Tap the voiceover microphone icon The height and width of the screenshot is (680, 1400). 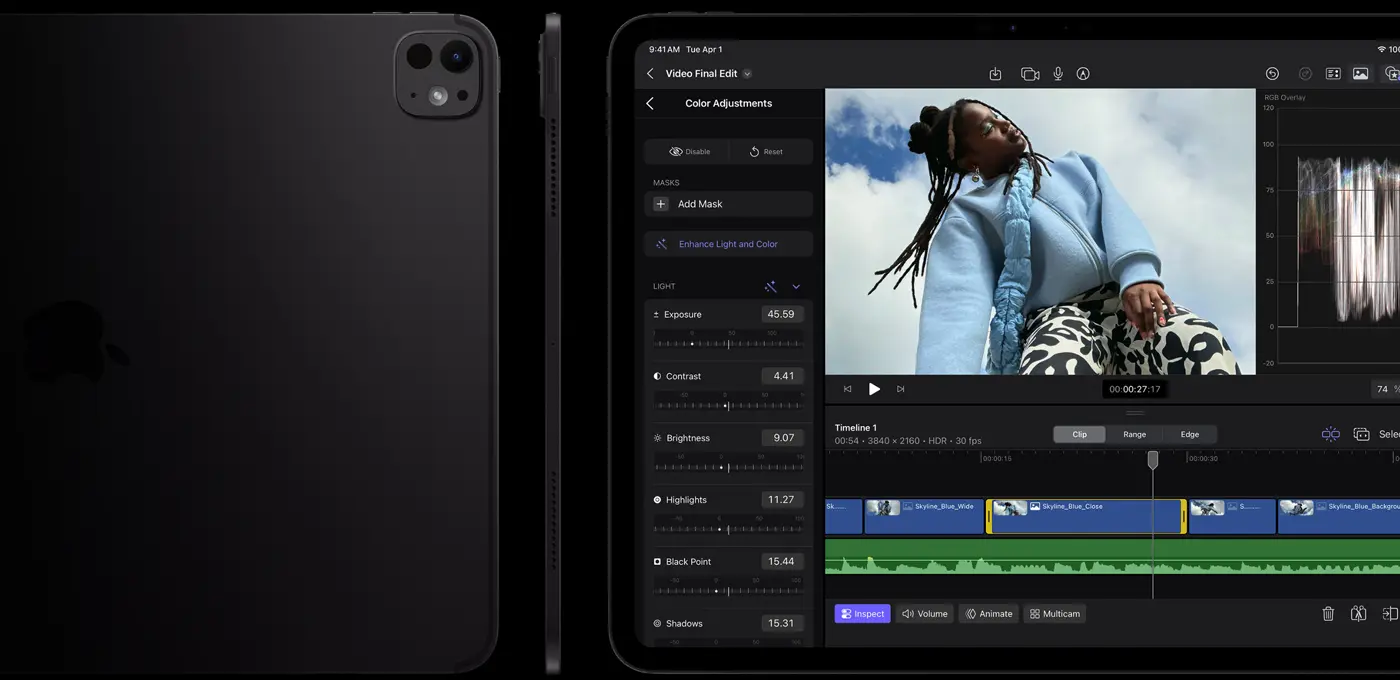click(x=1058, y=74)
